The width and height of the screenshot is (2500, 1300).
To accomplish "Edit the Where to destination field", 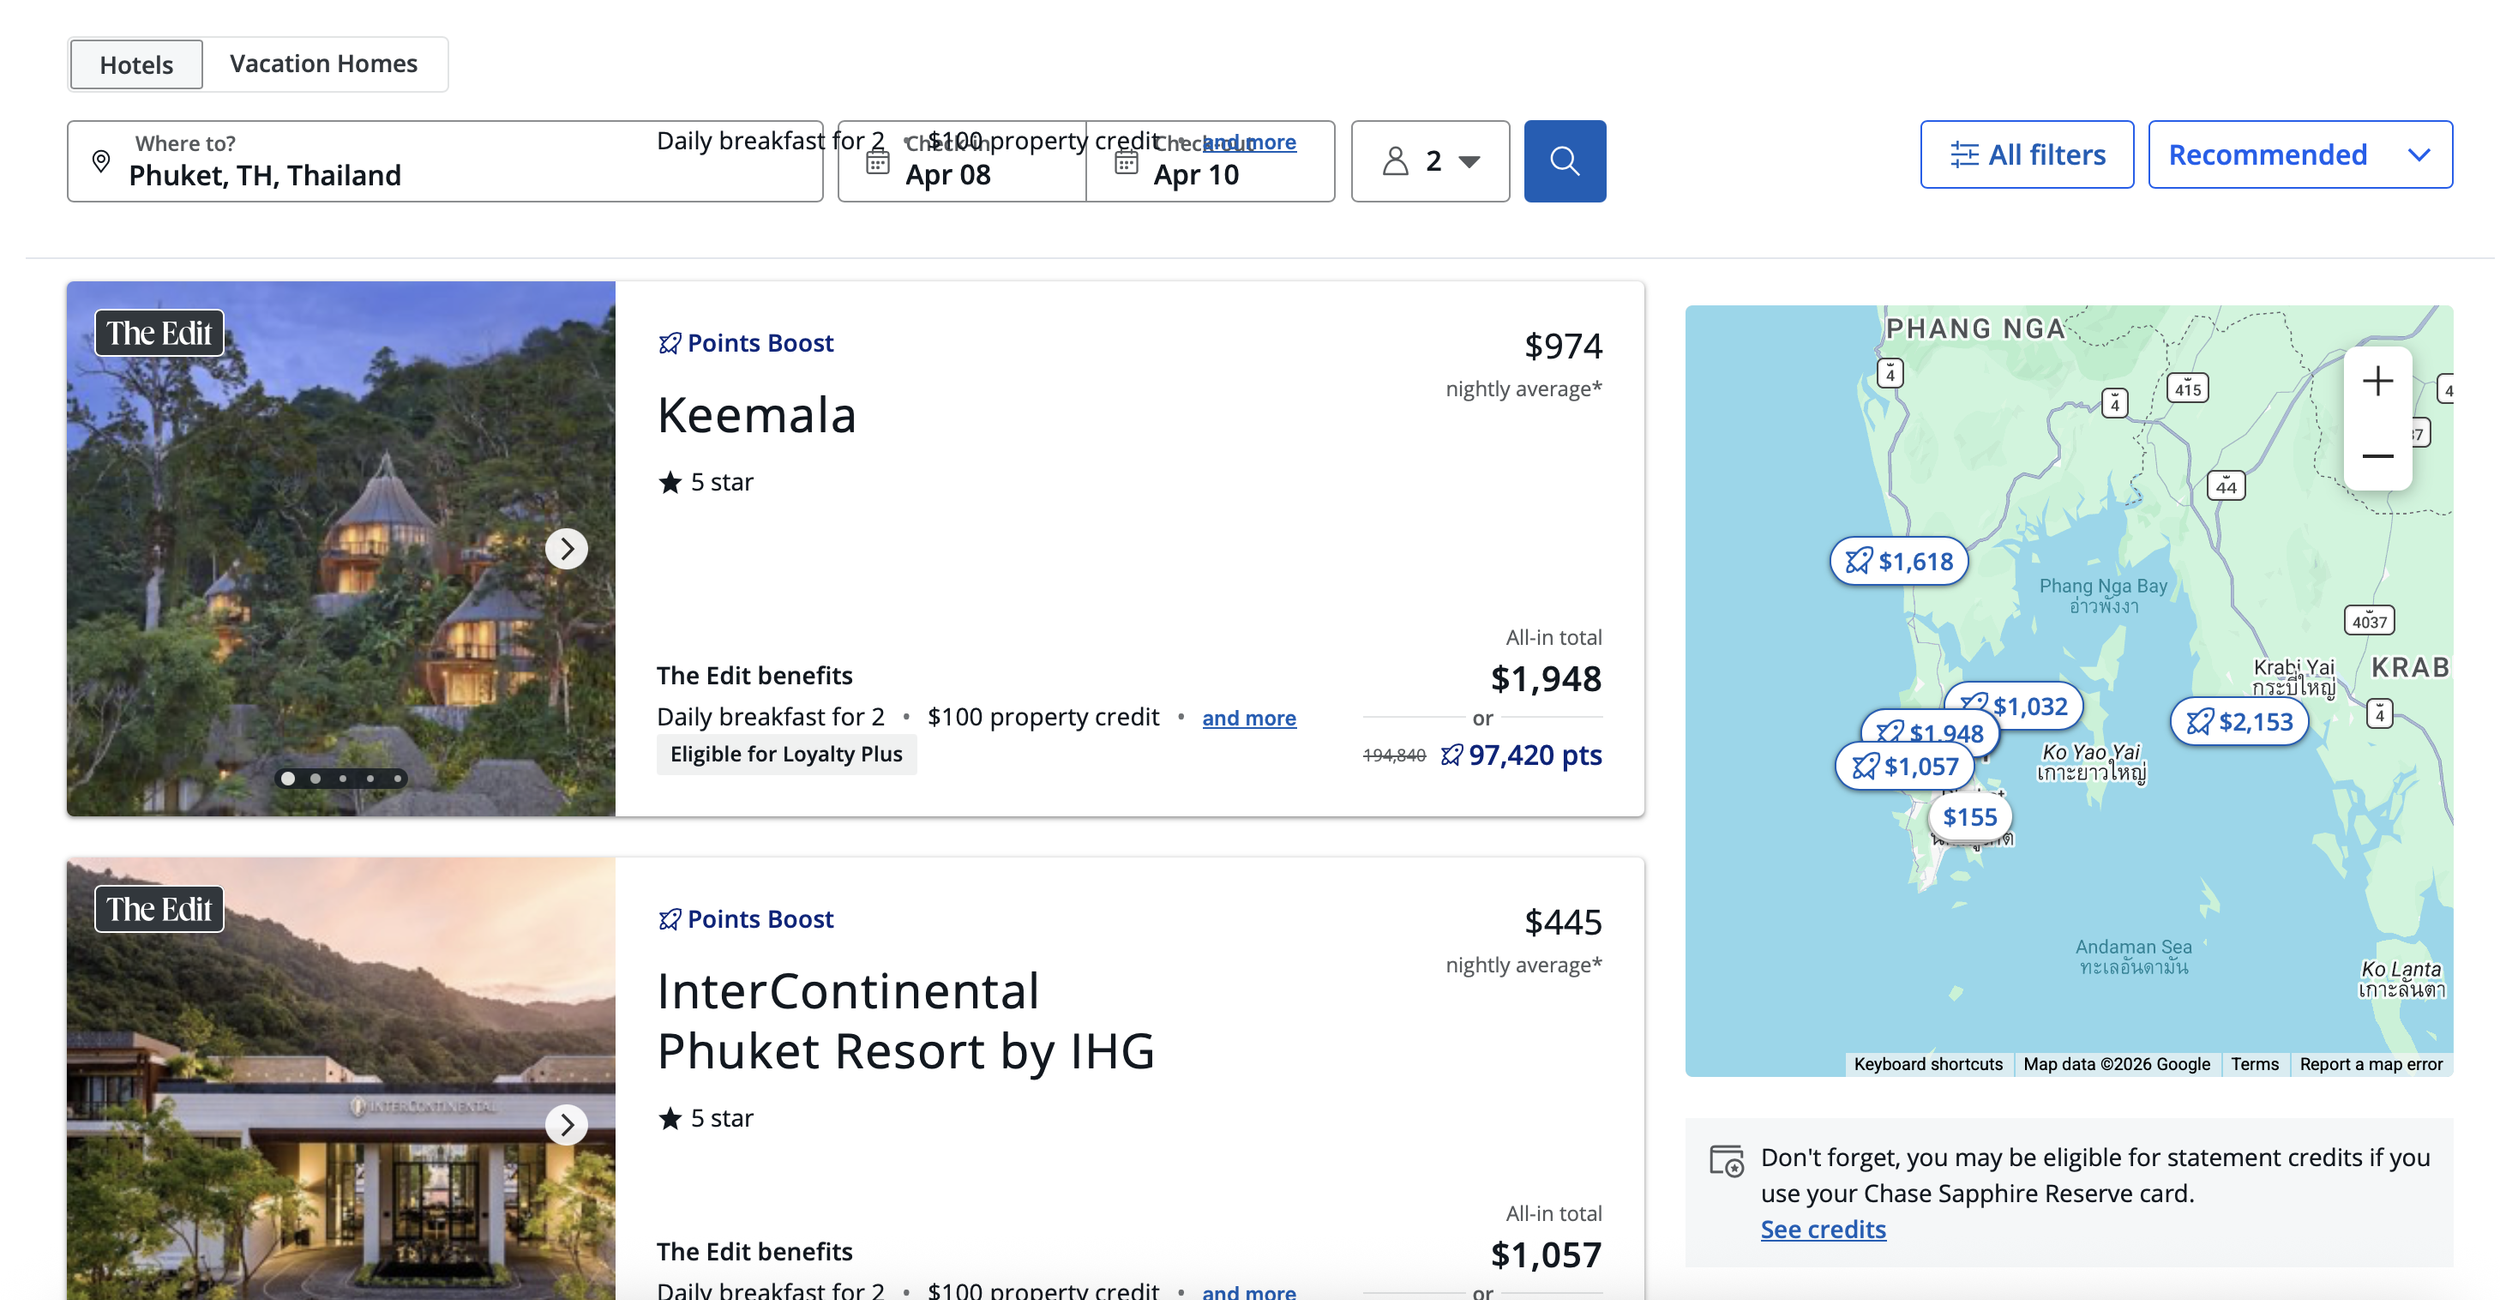I will click(x=445, y=161).
